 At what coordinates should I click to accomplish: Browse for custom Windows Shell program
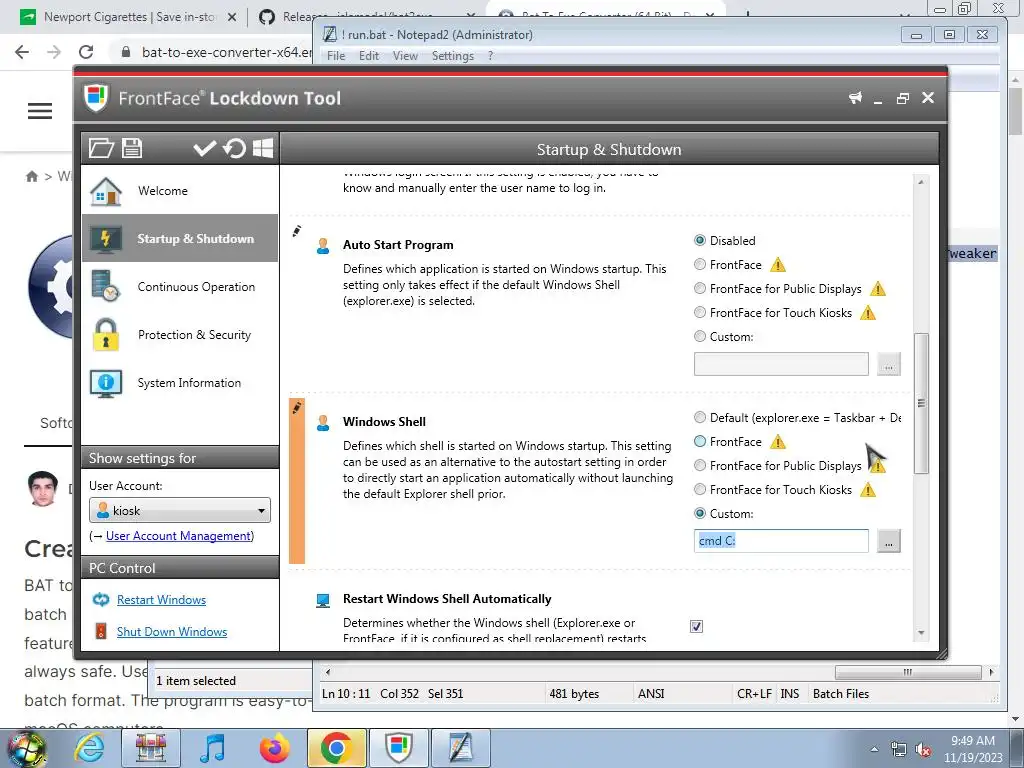pos(888,541)
